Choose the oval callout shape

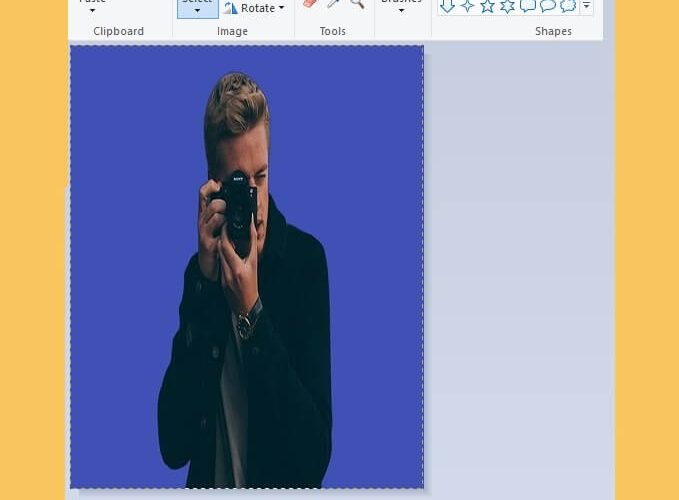point(548,6)
